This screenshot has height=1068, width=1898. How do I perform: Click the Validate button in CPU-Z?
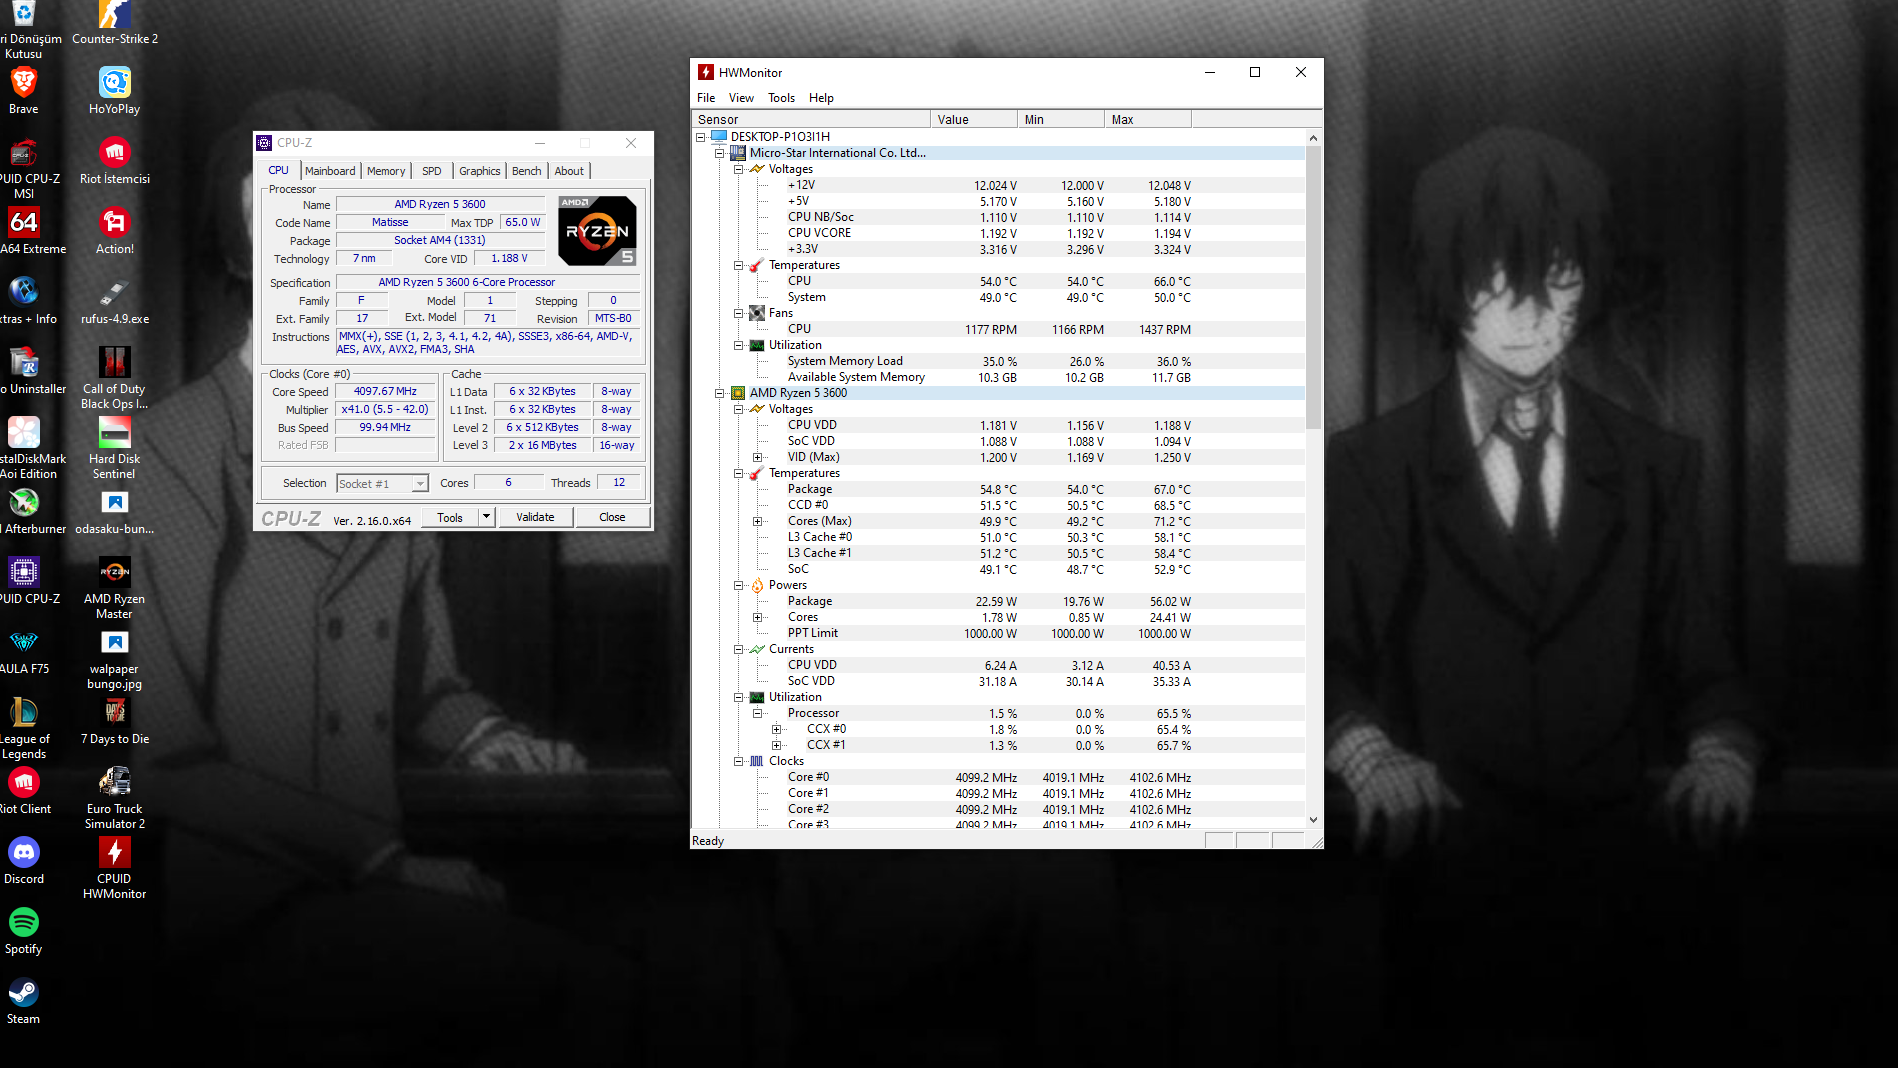coord(535,517)
